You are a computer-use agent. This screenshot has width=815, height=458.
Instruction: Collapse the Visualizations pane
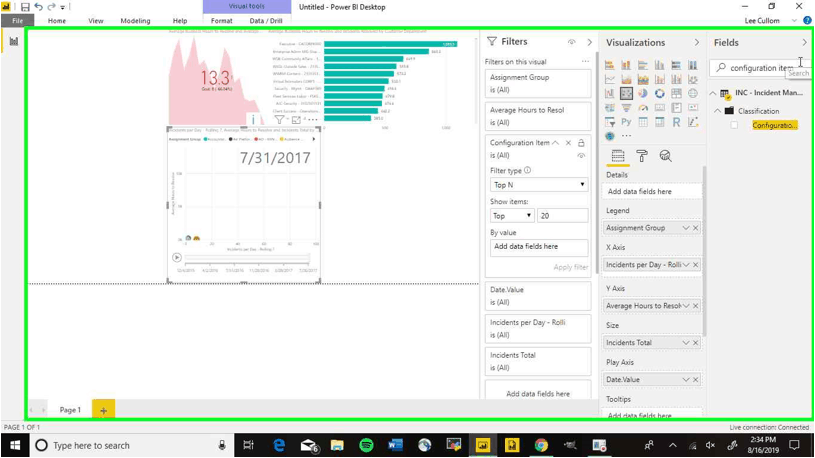tap(696, 42)
